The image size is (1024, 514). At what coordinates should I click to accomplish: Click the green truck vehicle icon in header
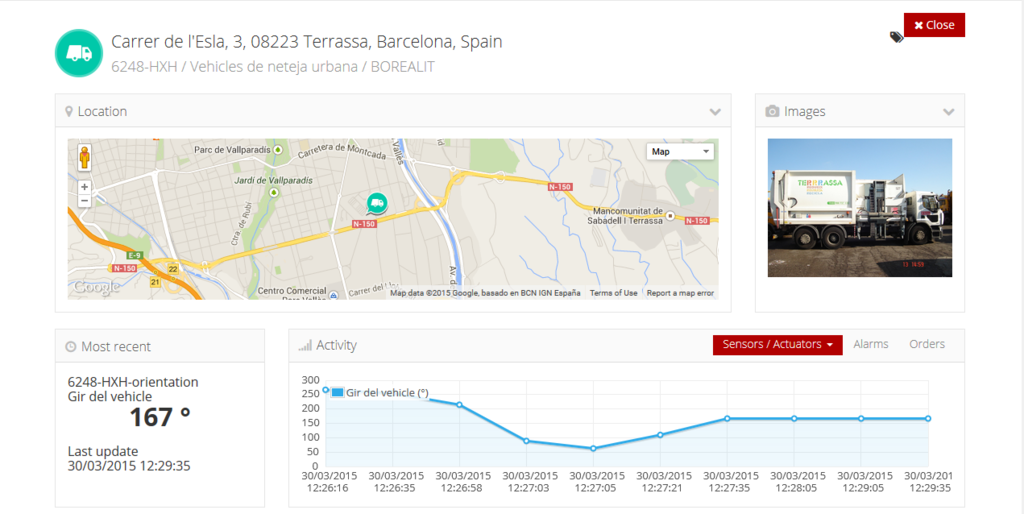[79, 53]
